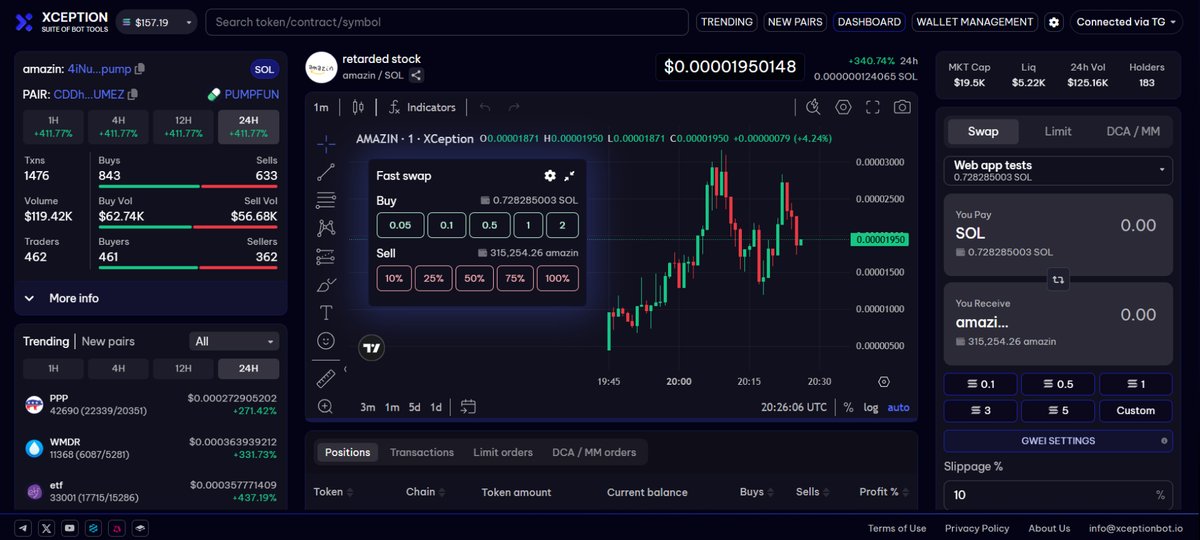Image resolution: width=1200 pixels, height=540 pixels.
Task: Open go-to-date calendar icon
Action: (x=468, y=407)
